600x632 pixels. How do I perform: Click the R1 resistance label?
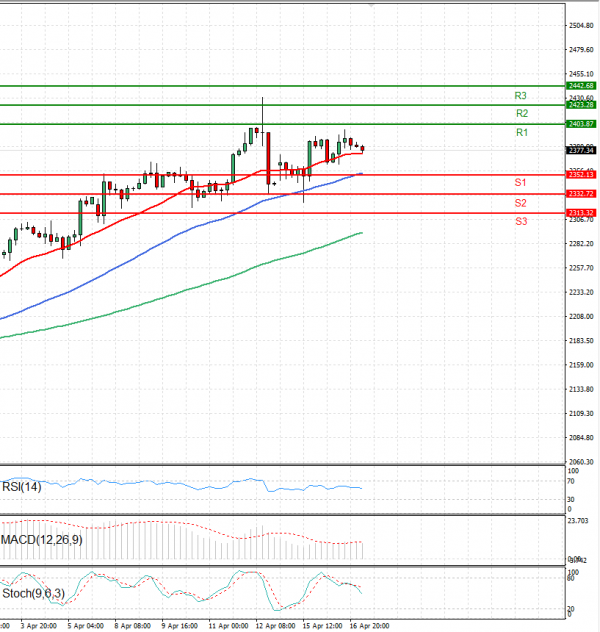[x=522, y=133]
